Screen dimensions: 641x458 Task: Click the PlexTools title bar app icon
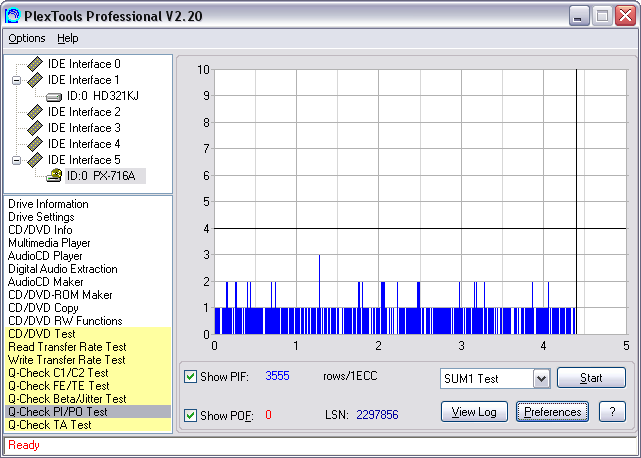pyautogui.click(x=12, y=16)
